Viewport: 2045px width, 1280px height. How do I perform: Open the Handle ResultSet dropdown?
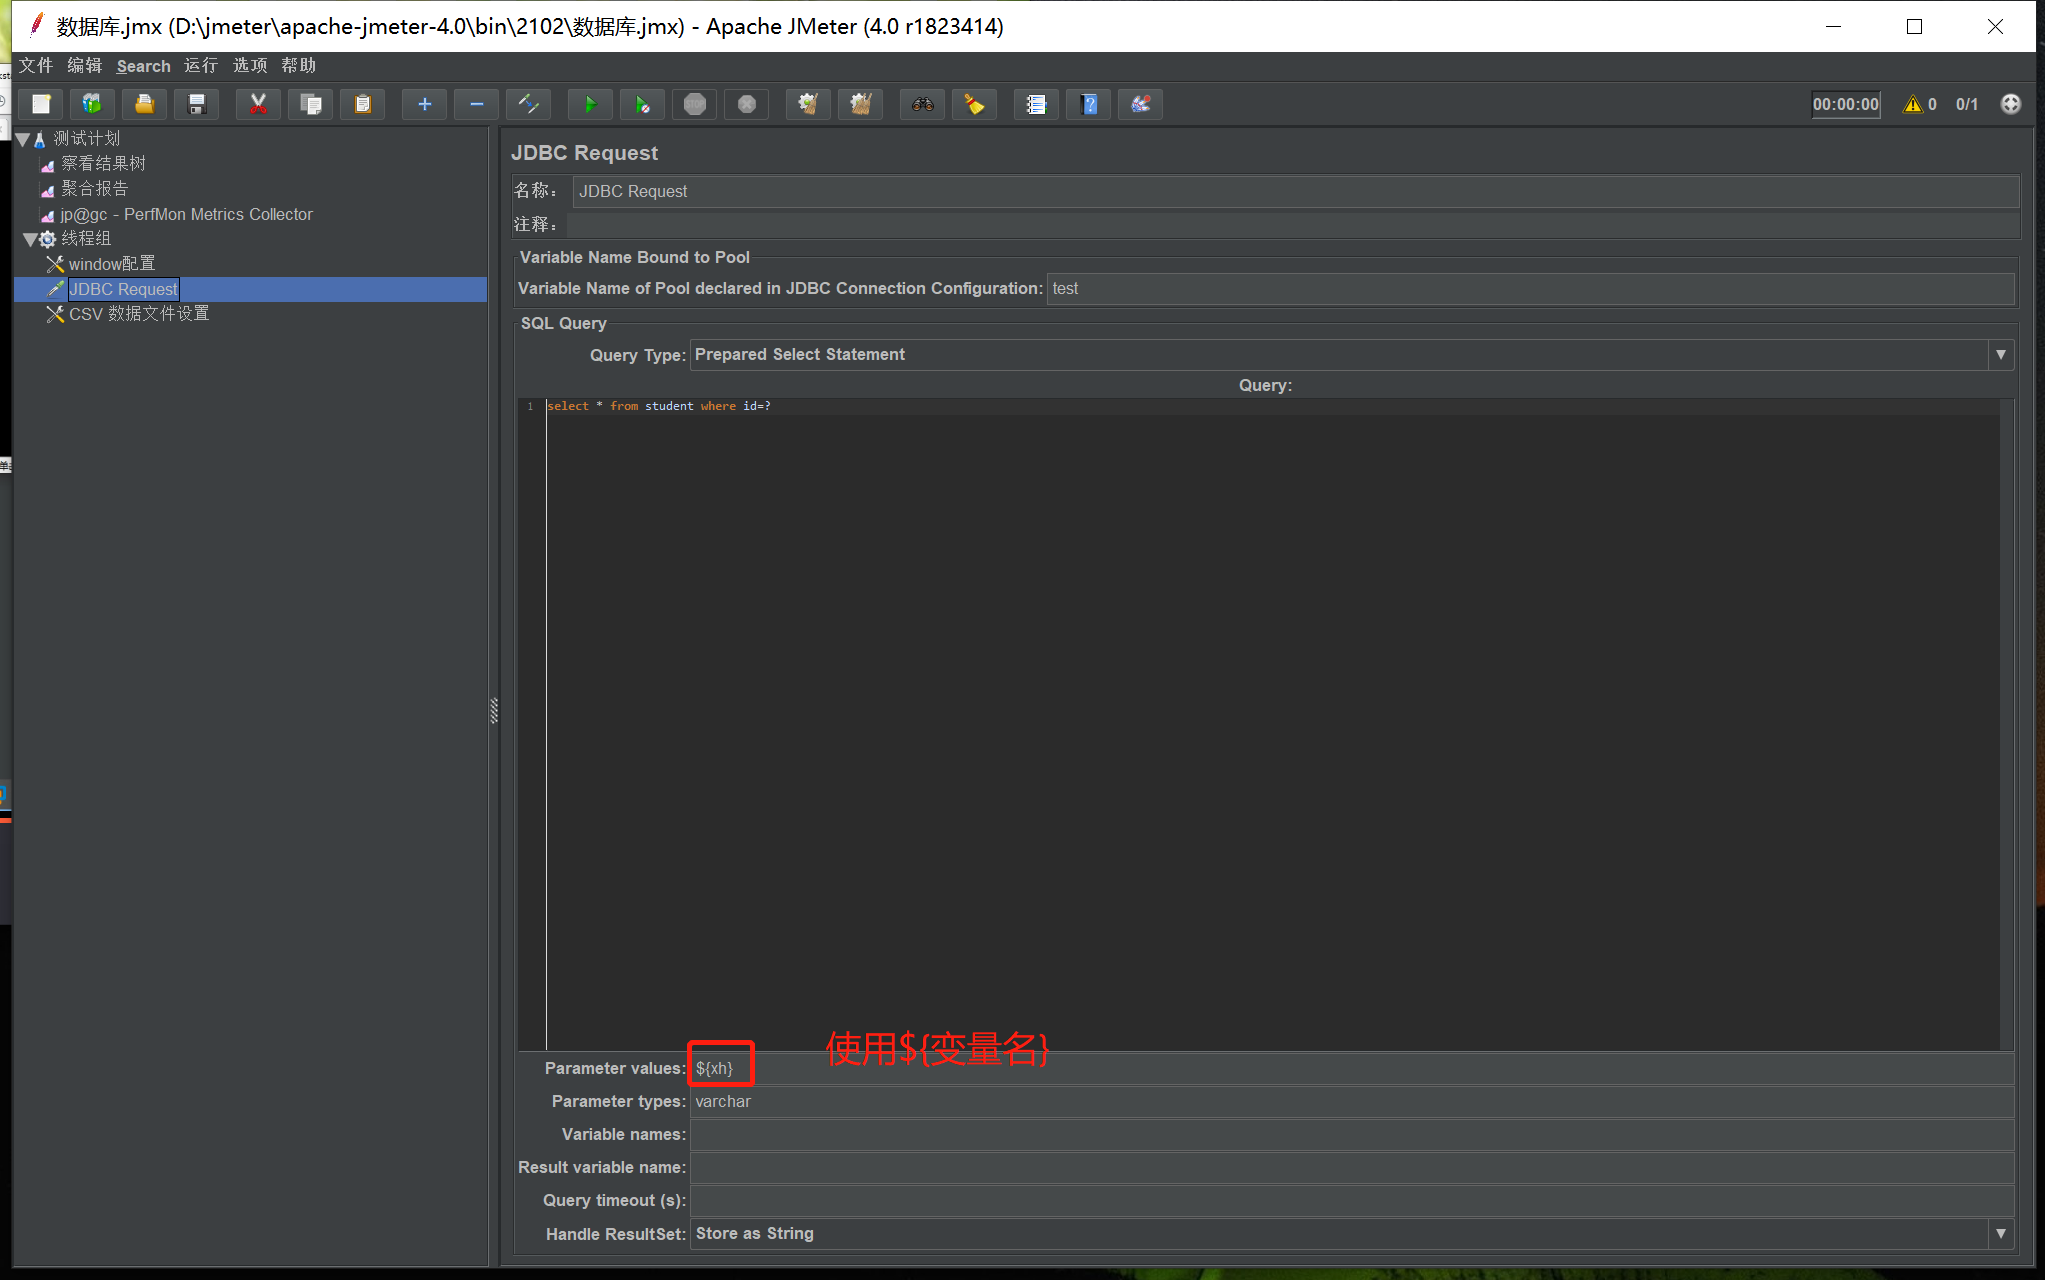(x=2000, y=1234)
